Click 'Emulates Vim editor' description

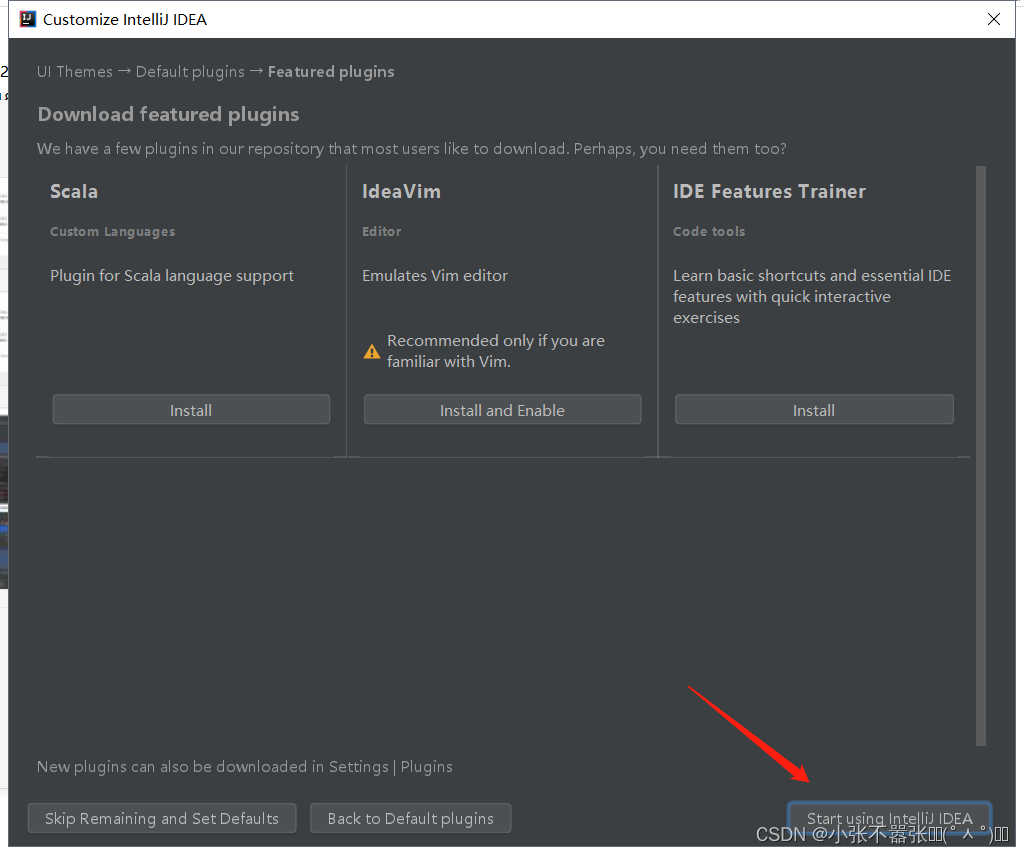(x=435, y=276)
